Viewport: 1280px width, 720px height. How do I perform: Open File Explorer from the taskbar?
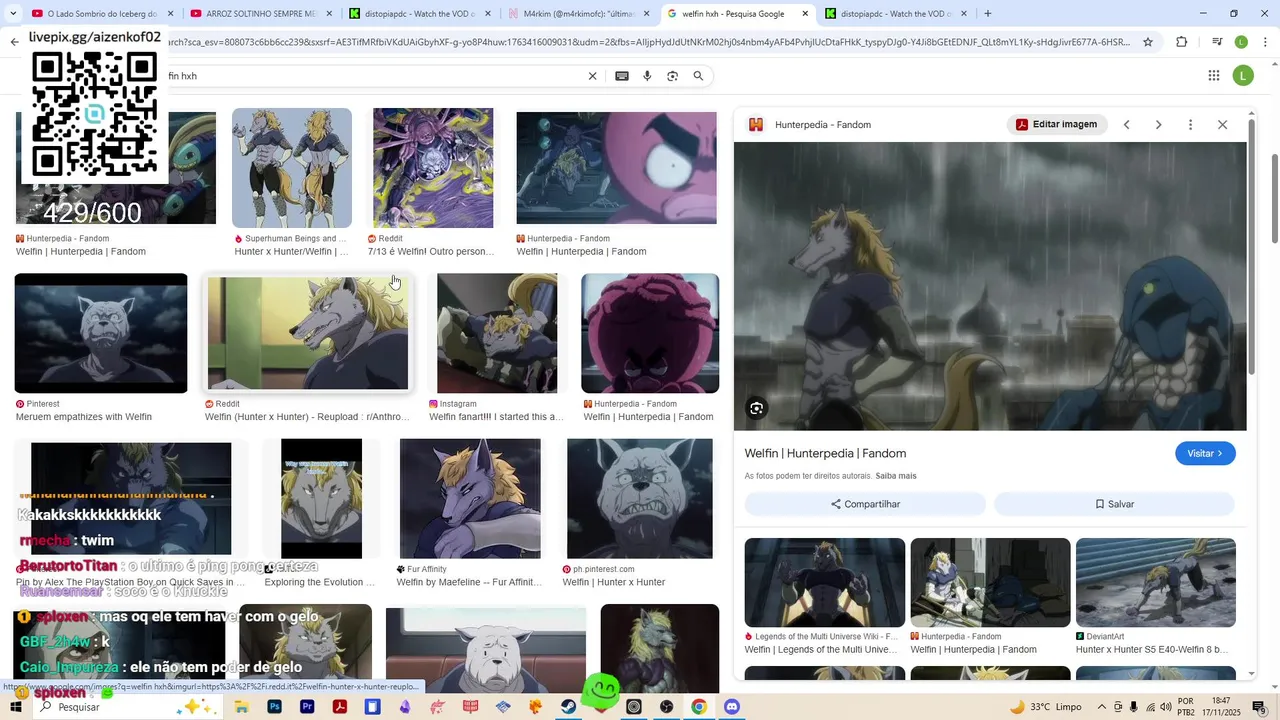pos(242,707)
